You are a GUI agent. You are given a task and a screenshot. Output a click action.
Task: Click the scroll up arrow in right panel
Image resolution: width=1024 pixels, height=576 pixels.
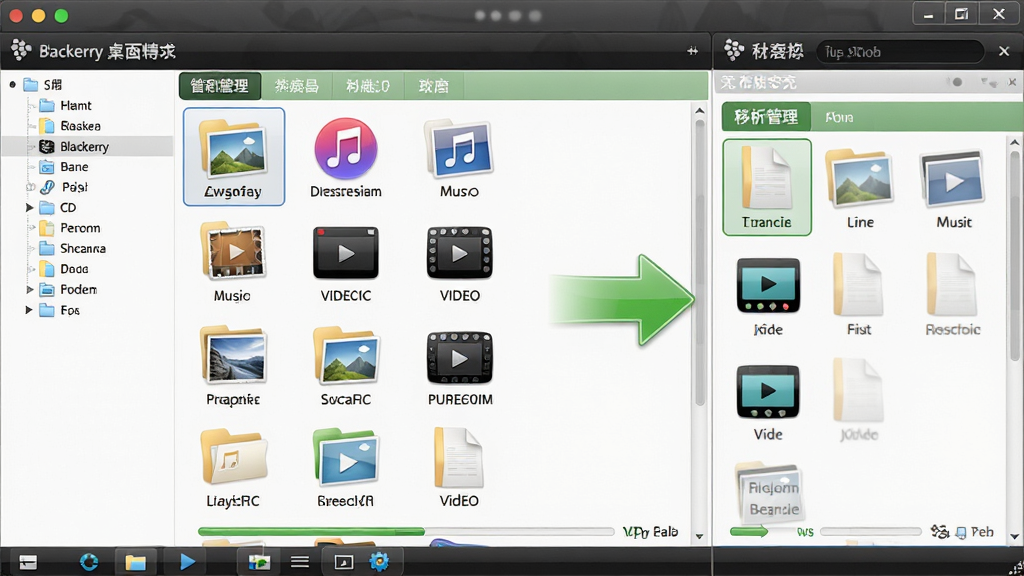1014,142
